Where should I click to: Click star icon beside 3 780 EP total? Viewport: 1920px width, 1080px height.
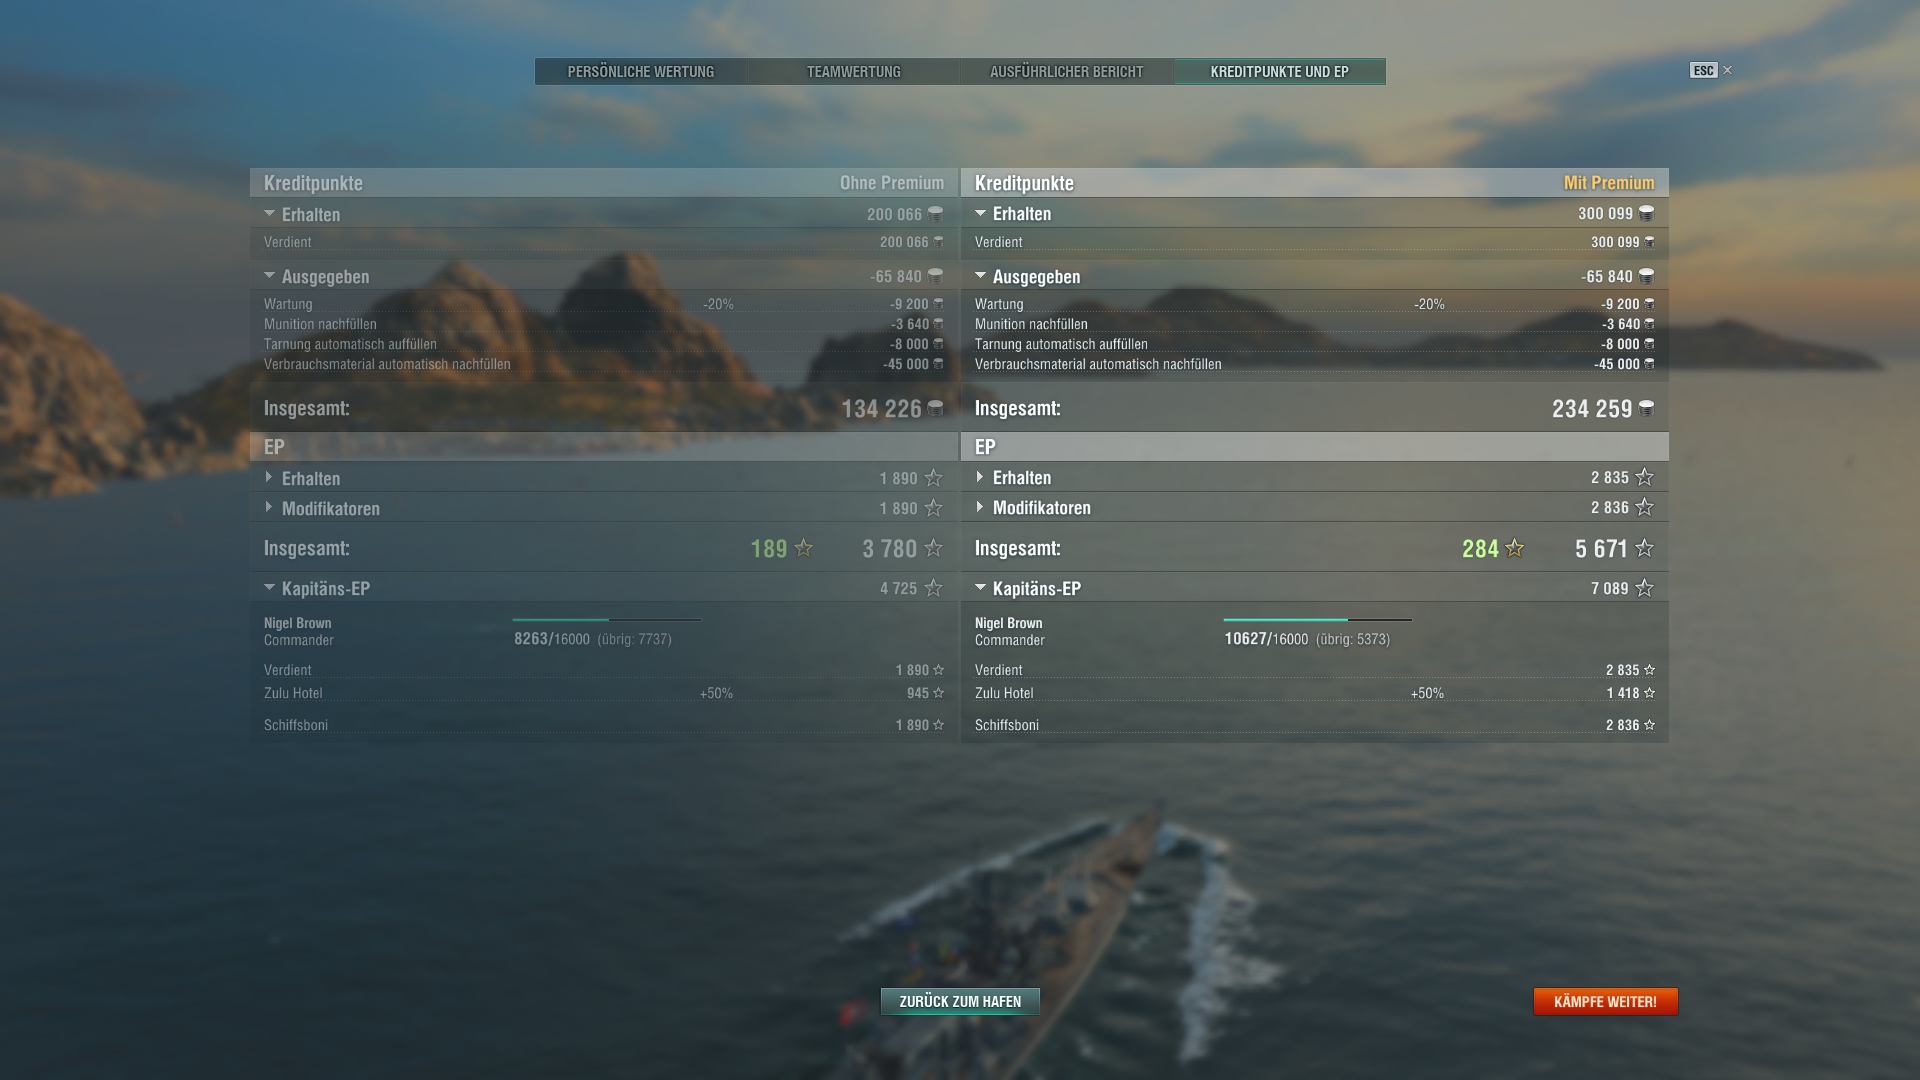[x=934, y=548]
